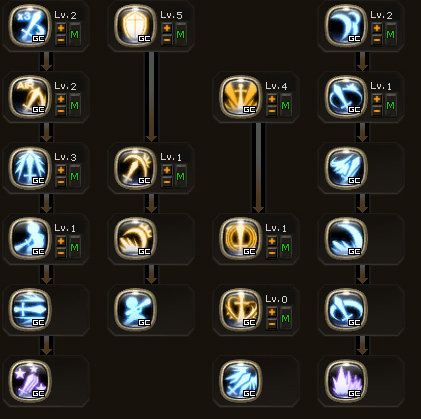This screenshot has width=421, height=419.
Task: Click the purple crystal spikes skill icon
Action: tap(346, 381)
